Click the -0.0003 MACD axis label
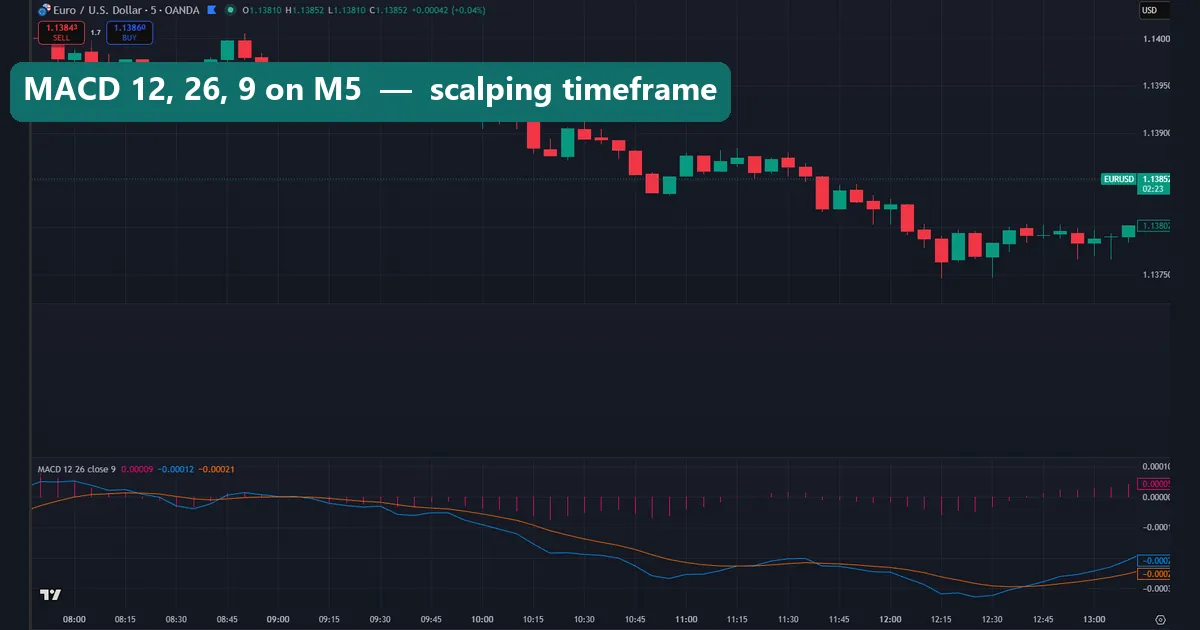This screenshot has width=1200, height=630. pos(1156,589)
